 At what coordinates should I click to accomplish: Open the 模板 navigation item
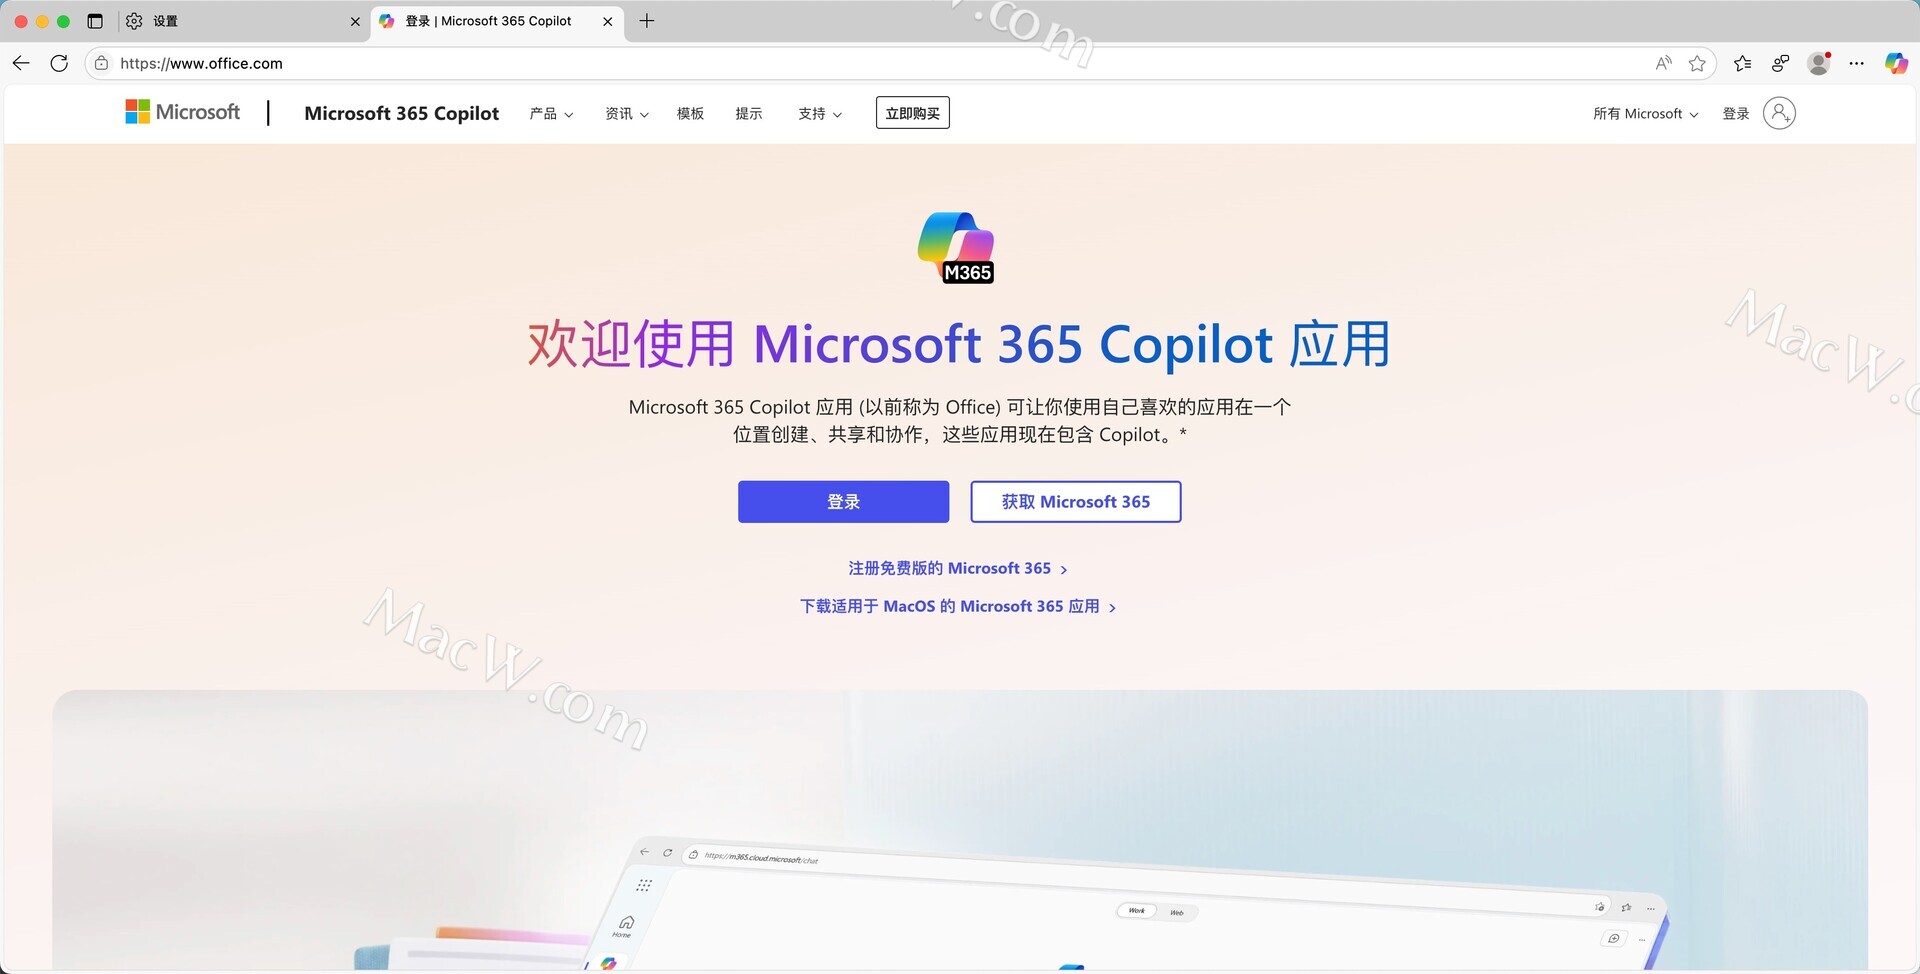click(690, 114)
